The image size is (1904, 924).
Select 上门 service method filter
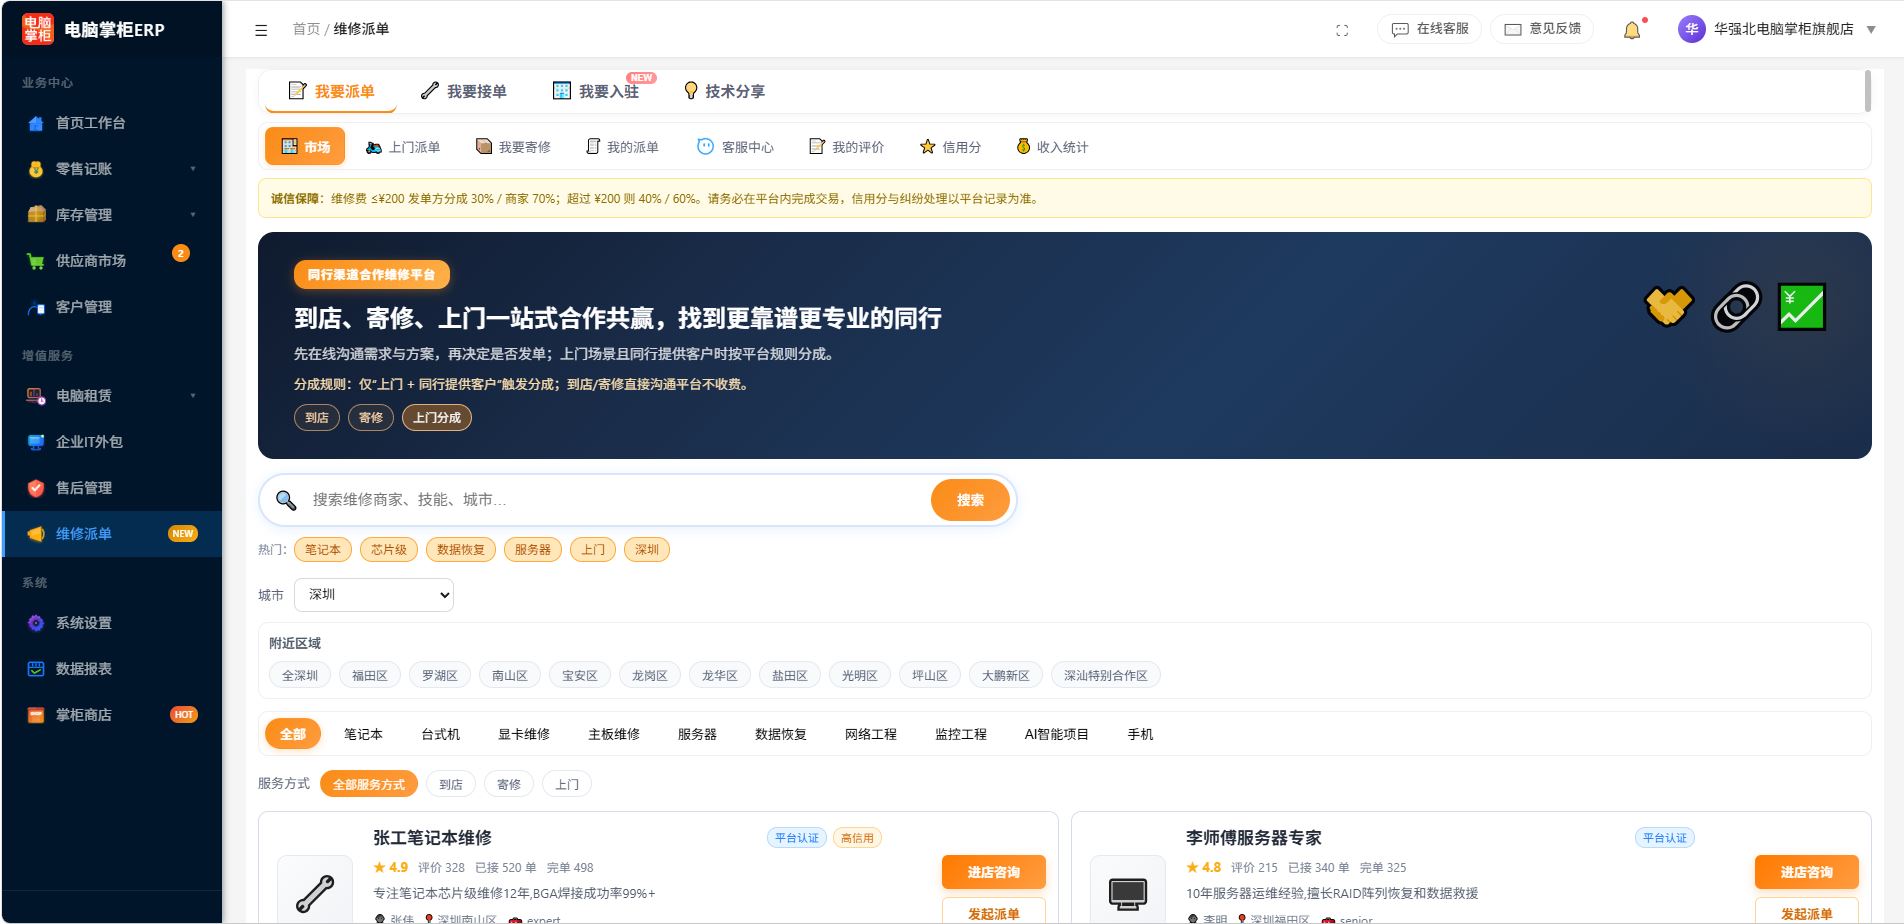[567, 784]
